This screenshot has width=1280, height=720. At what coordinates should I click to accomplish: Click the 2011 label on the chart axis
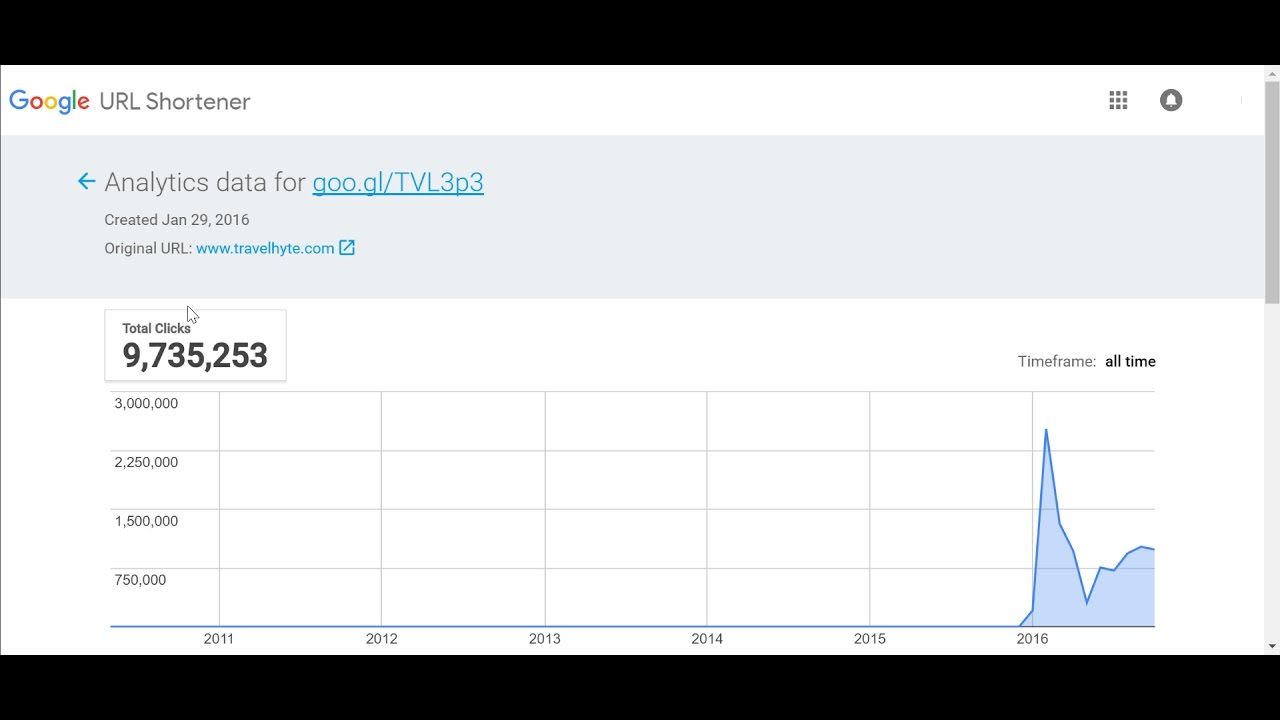click(x=218, y=638)
